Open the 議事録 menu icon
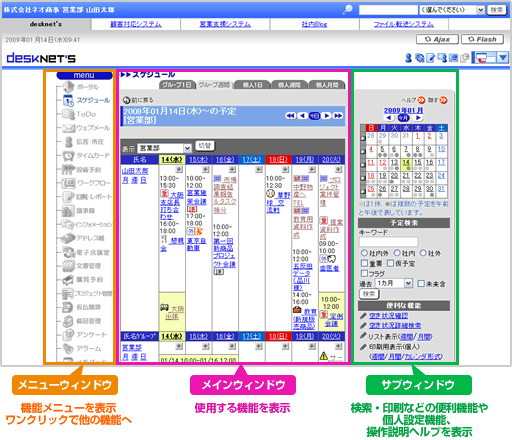The height and width of the screenshot is (440, 512). (68, 211)
